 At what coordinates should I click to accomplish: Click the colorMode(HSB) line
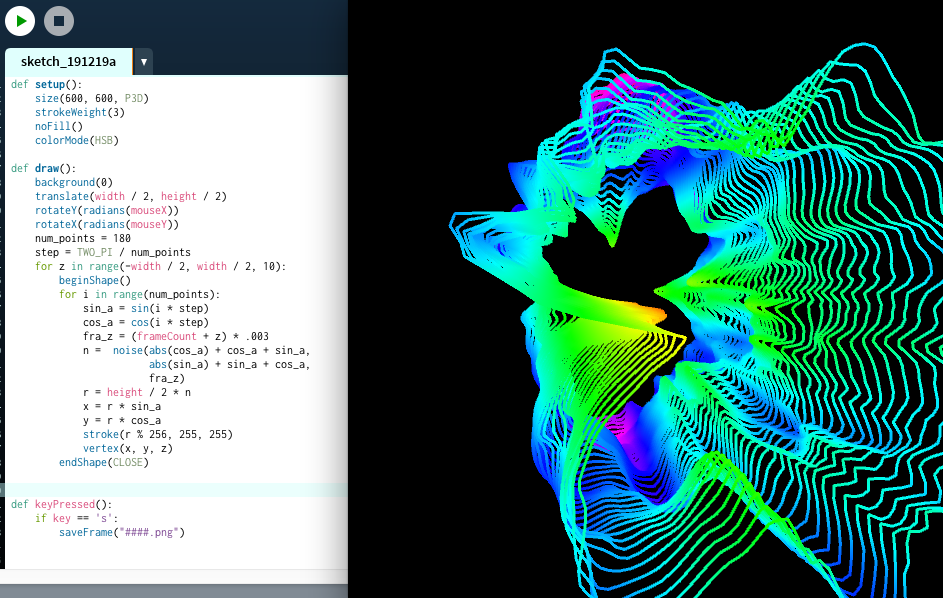(77, 141)
